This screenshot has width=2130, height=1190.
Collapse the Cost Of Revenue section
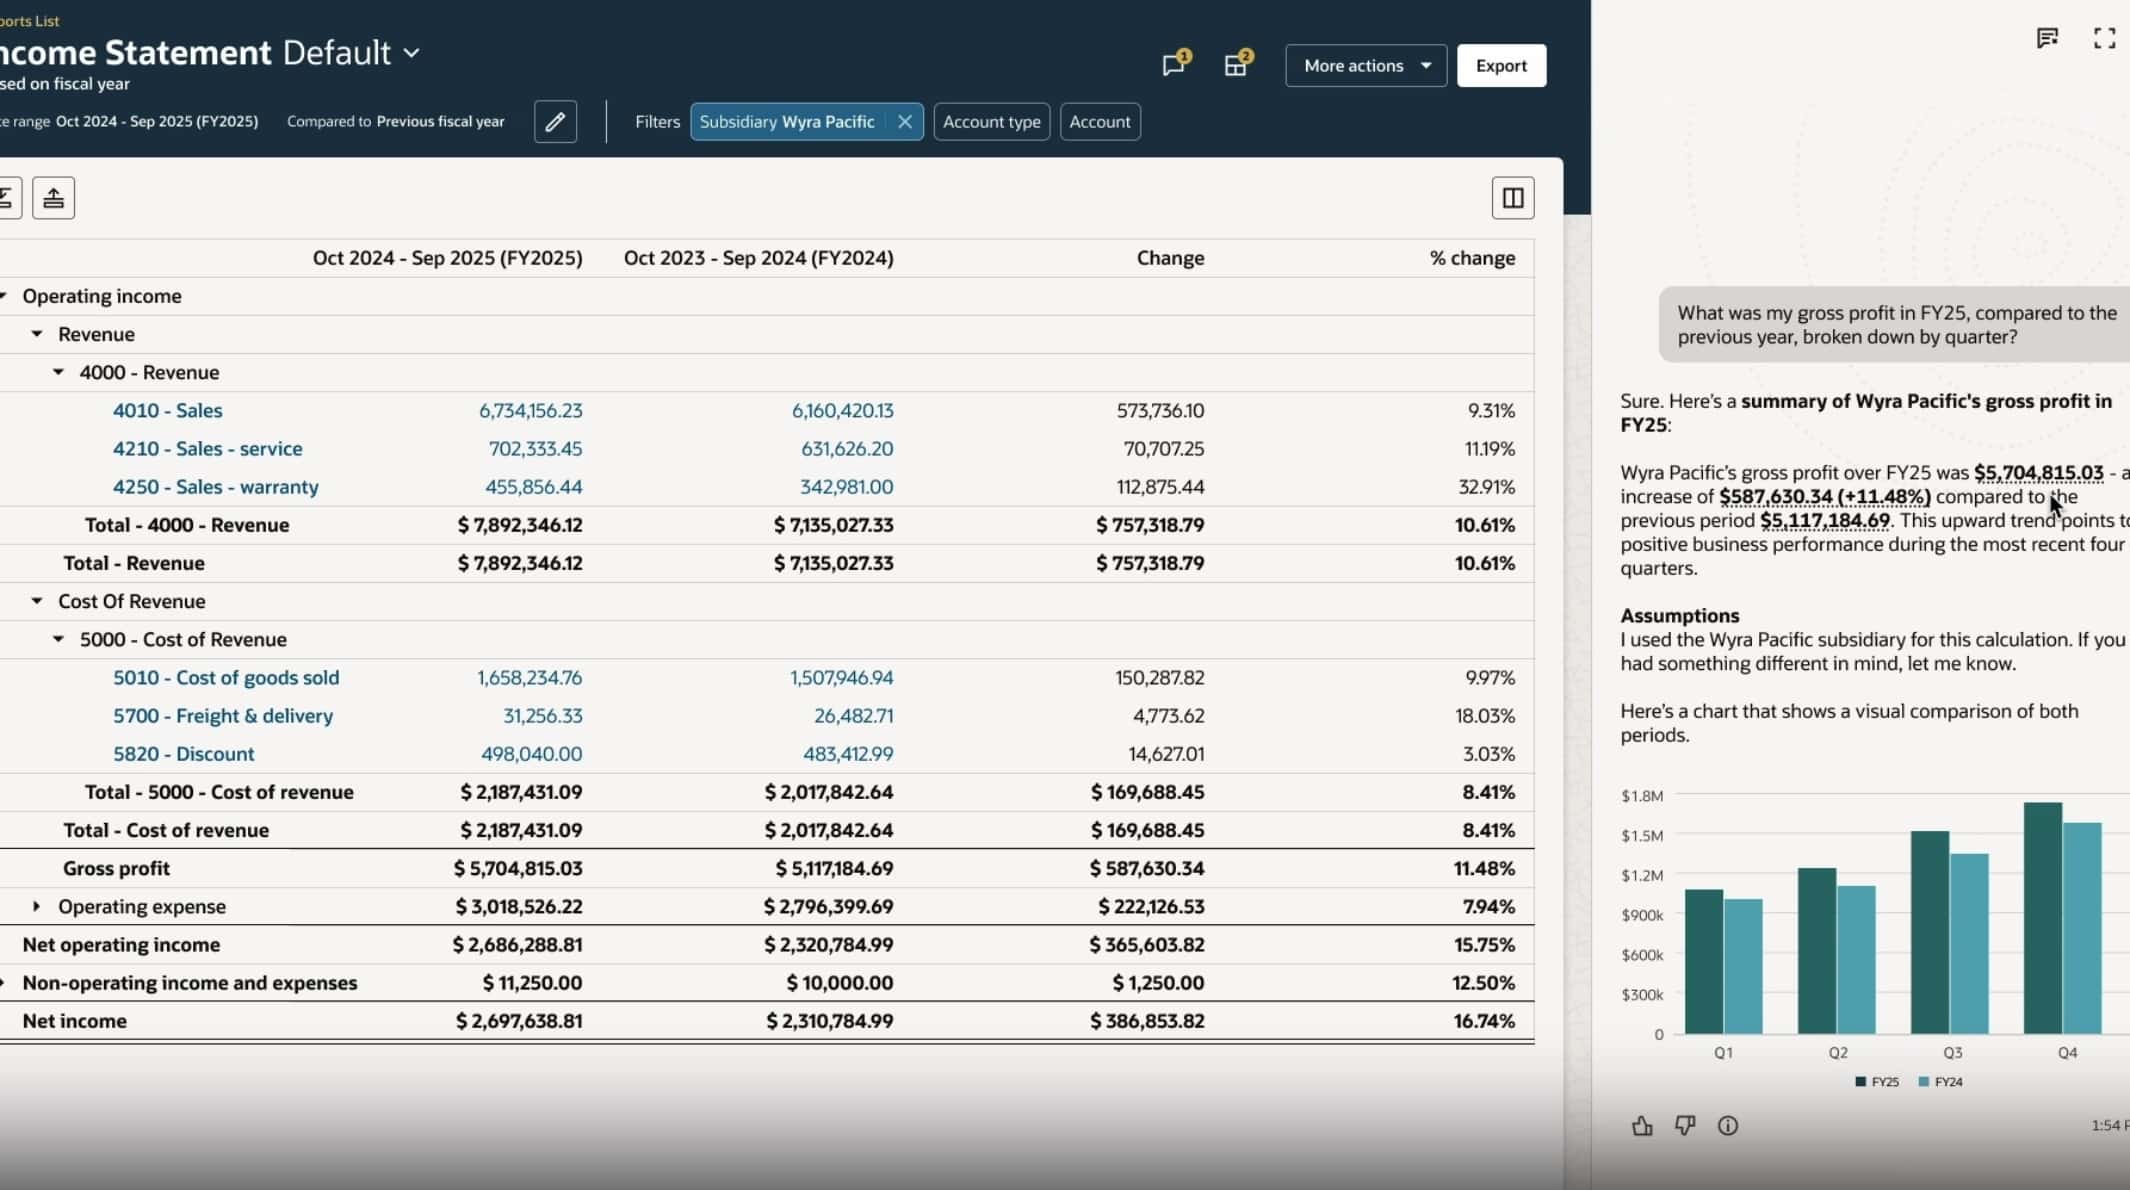point(37,601)
